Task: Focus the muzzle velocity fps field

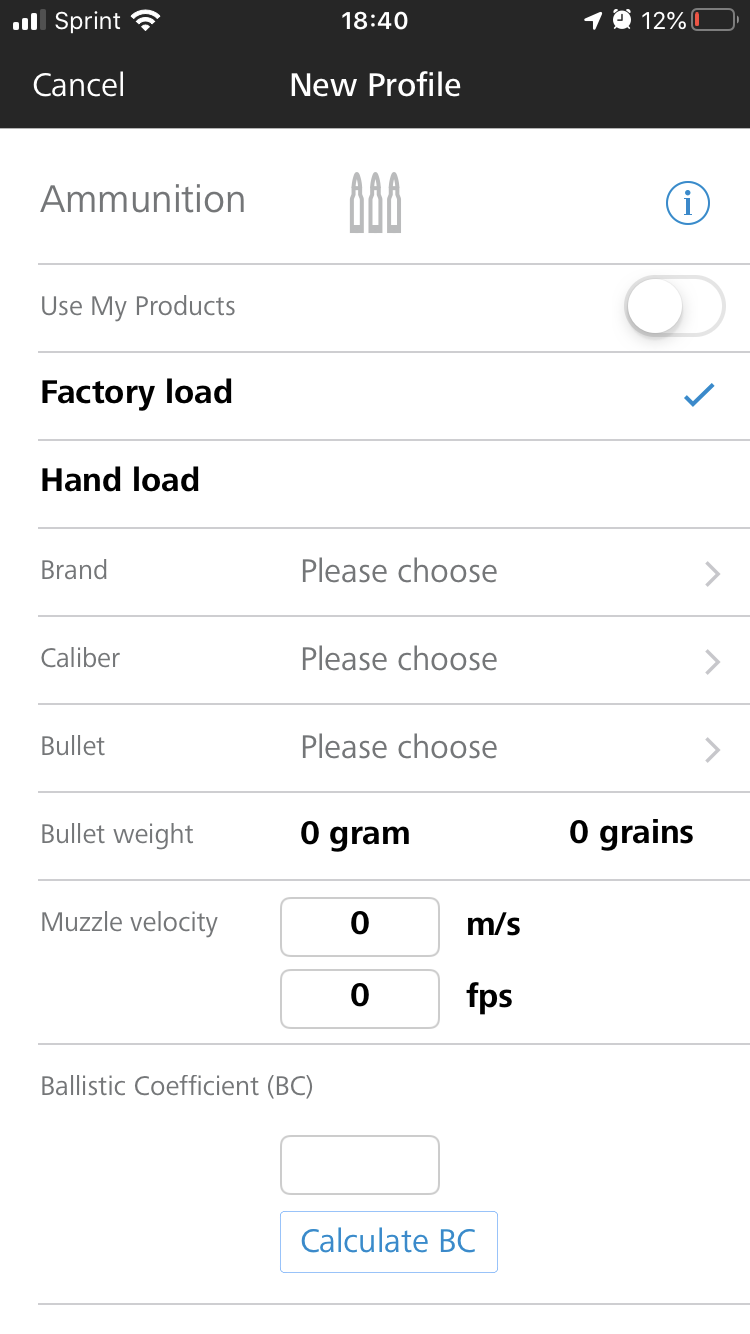Action: coord(360,999)
